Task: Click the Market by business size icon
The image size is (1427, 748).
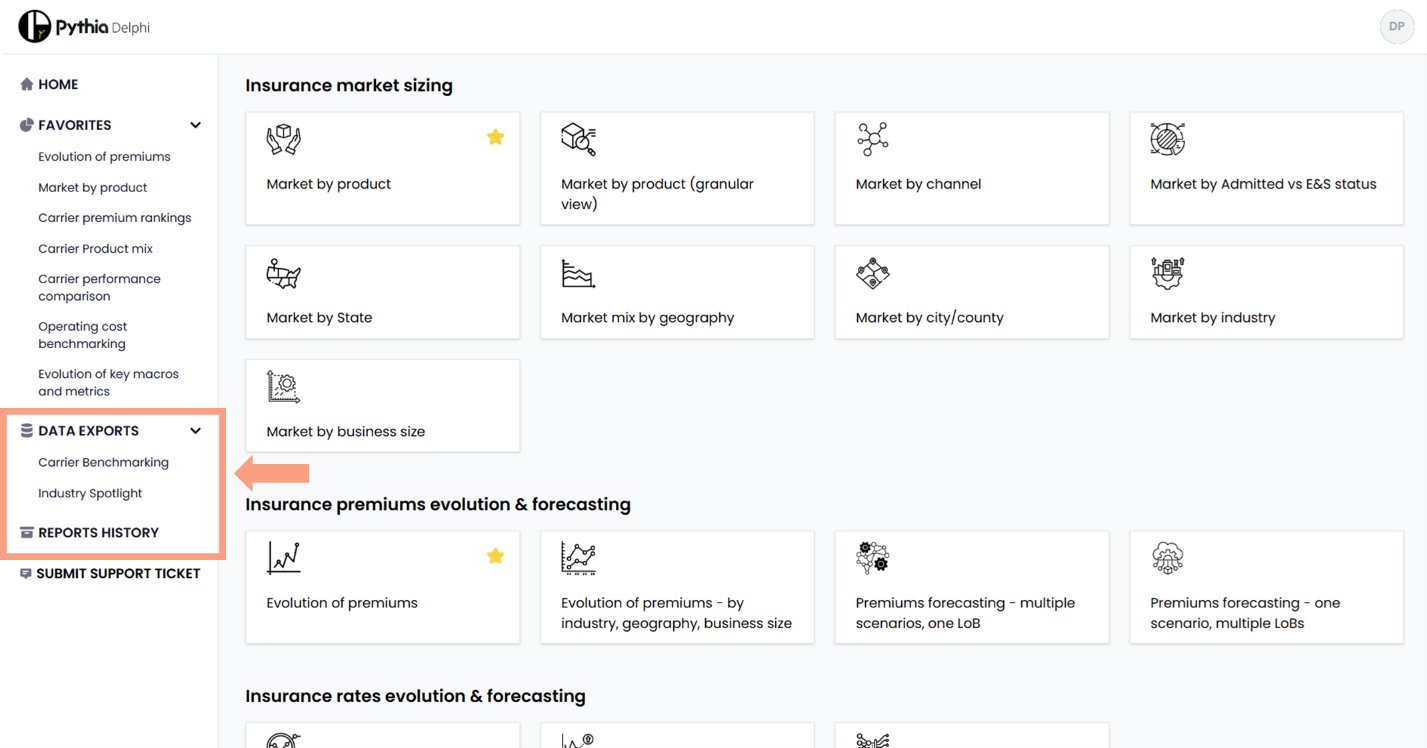Action: (x=284, y=387)
